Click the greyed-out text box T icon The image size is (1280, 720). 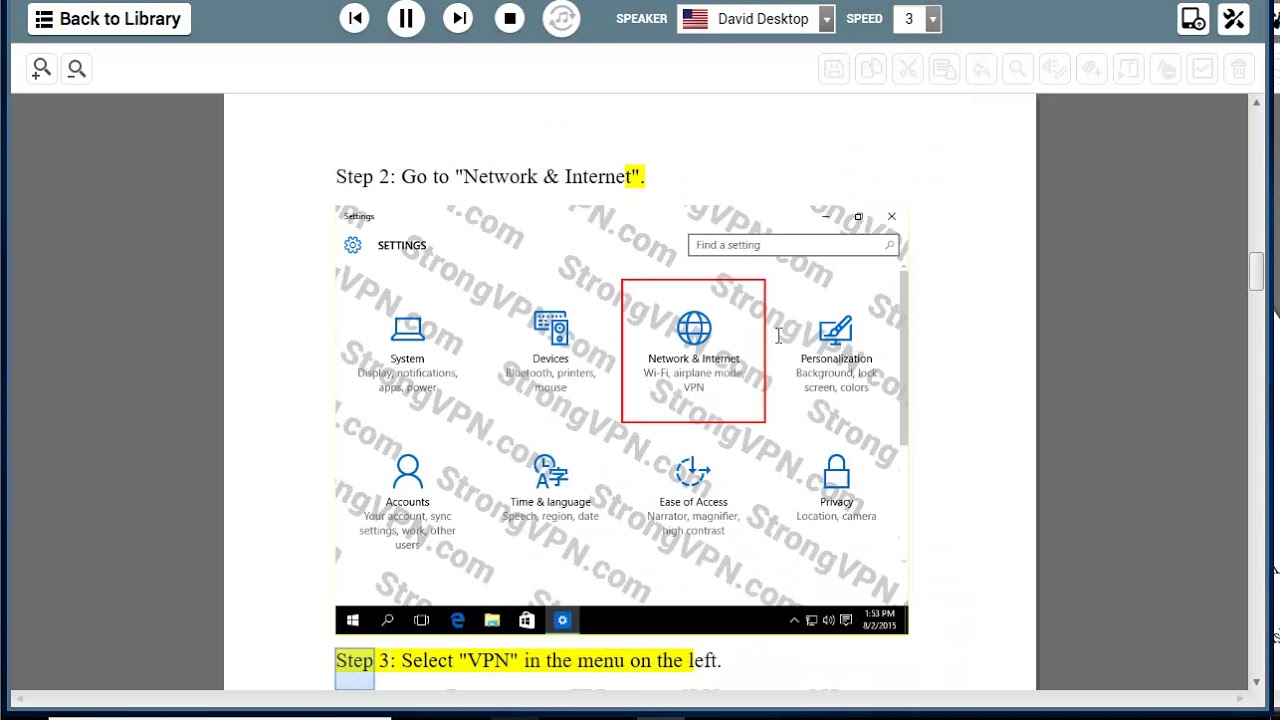pyautogui.click(x=1128, y=69)
